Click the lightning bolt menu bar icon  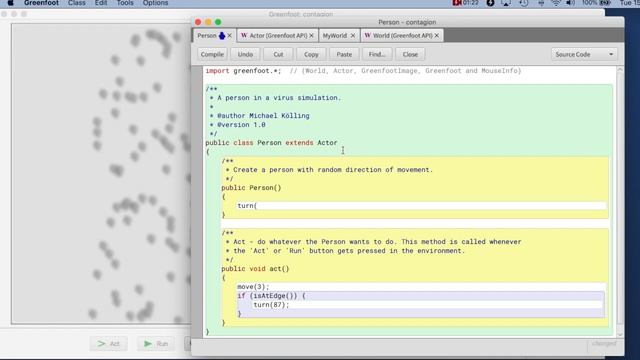tap(490, 3)
